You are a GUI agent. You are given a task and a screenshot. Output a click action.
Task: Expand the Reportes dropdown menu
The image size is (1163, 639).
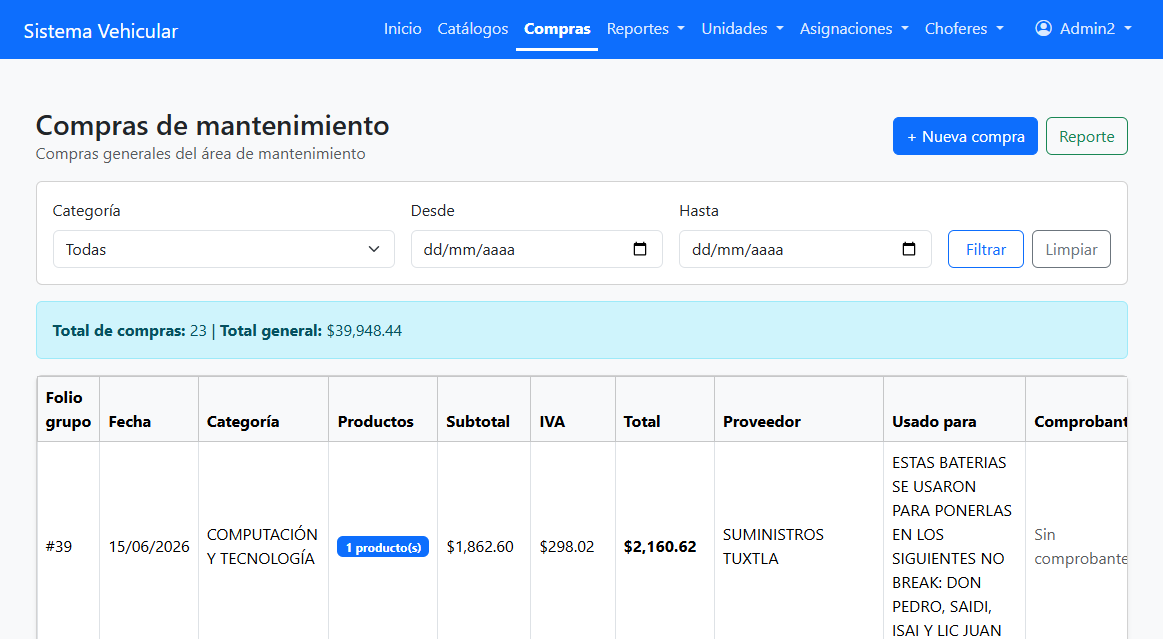[x=645, y=28]
